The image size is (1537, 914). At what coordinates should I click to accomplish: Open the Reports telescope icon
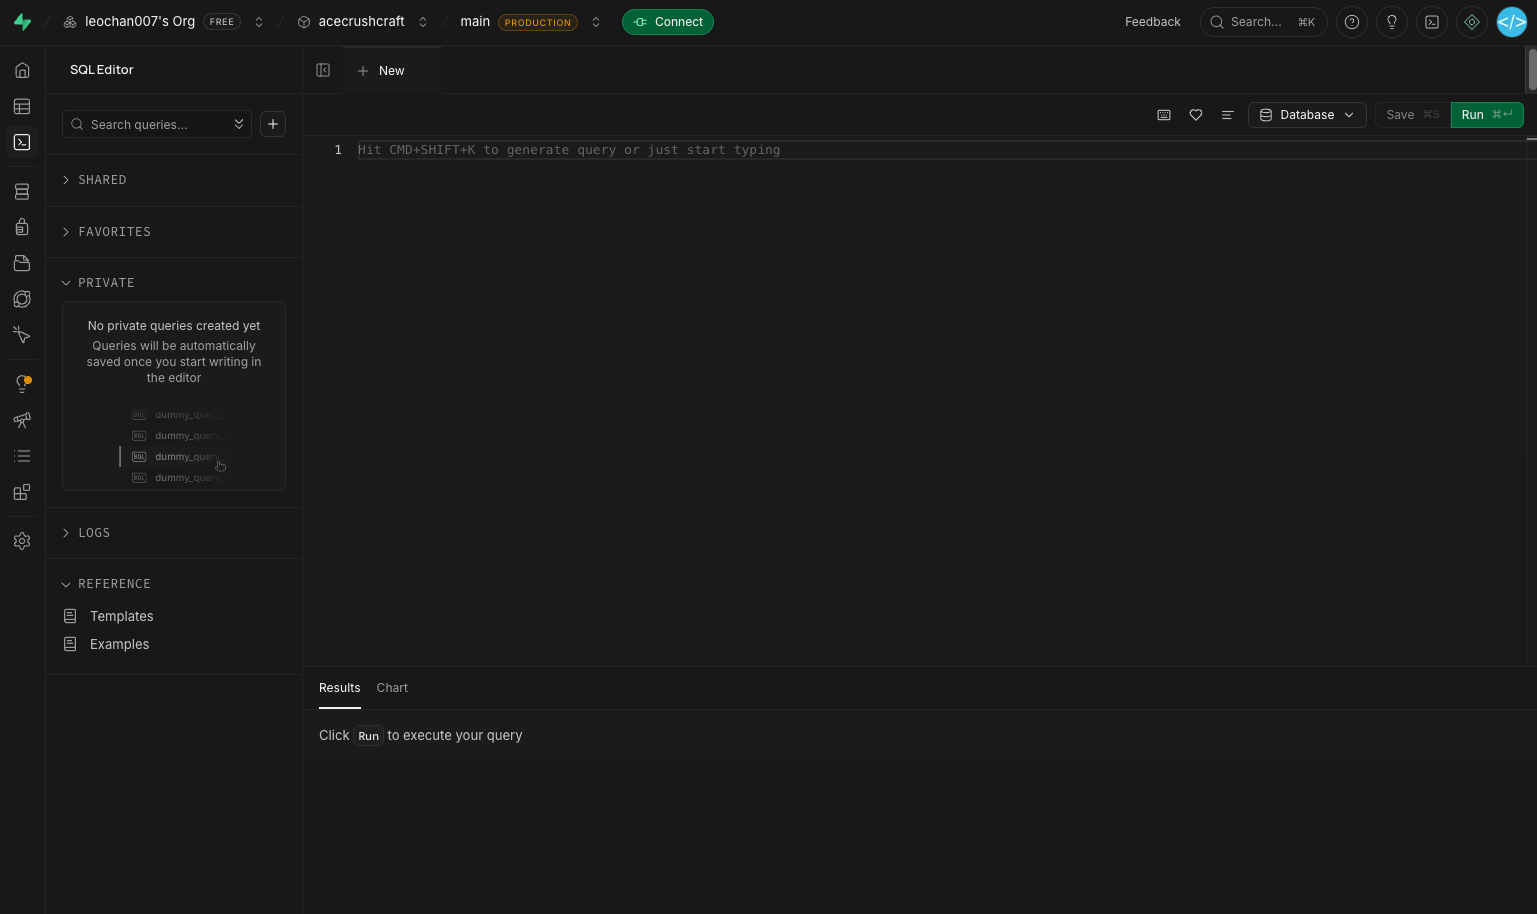(22, 420)
